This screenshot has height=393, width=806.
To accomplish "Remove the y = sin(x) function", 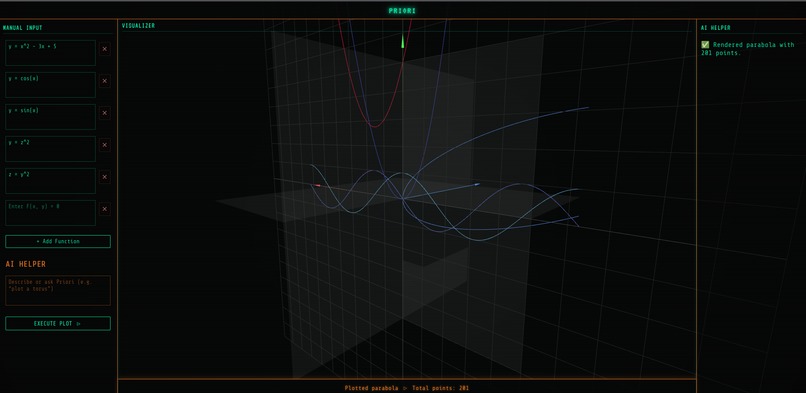I will click(x=105, y=113).
